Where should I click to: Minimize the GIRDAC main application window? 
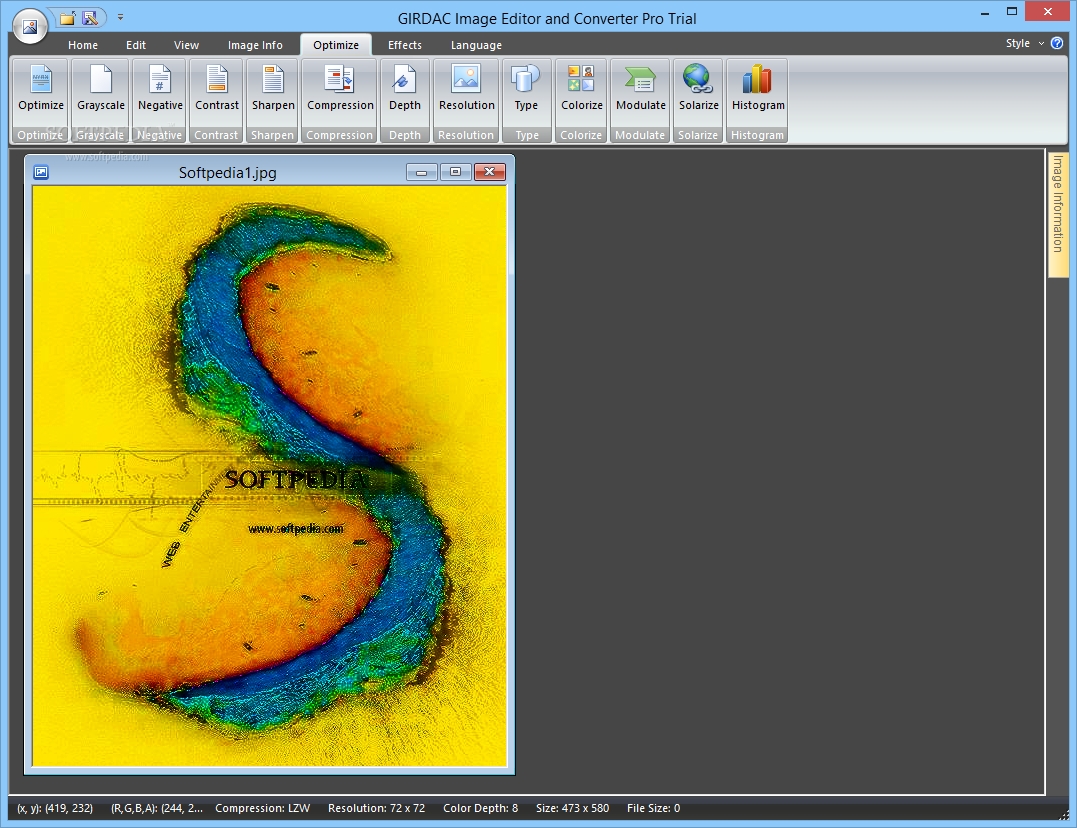click(x=984, y=12)
